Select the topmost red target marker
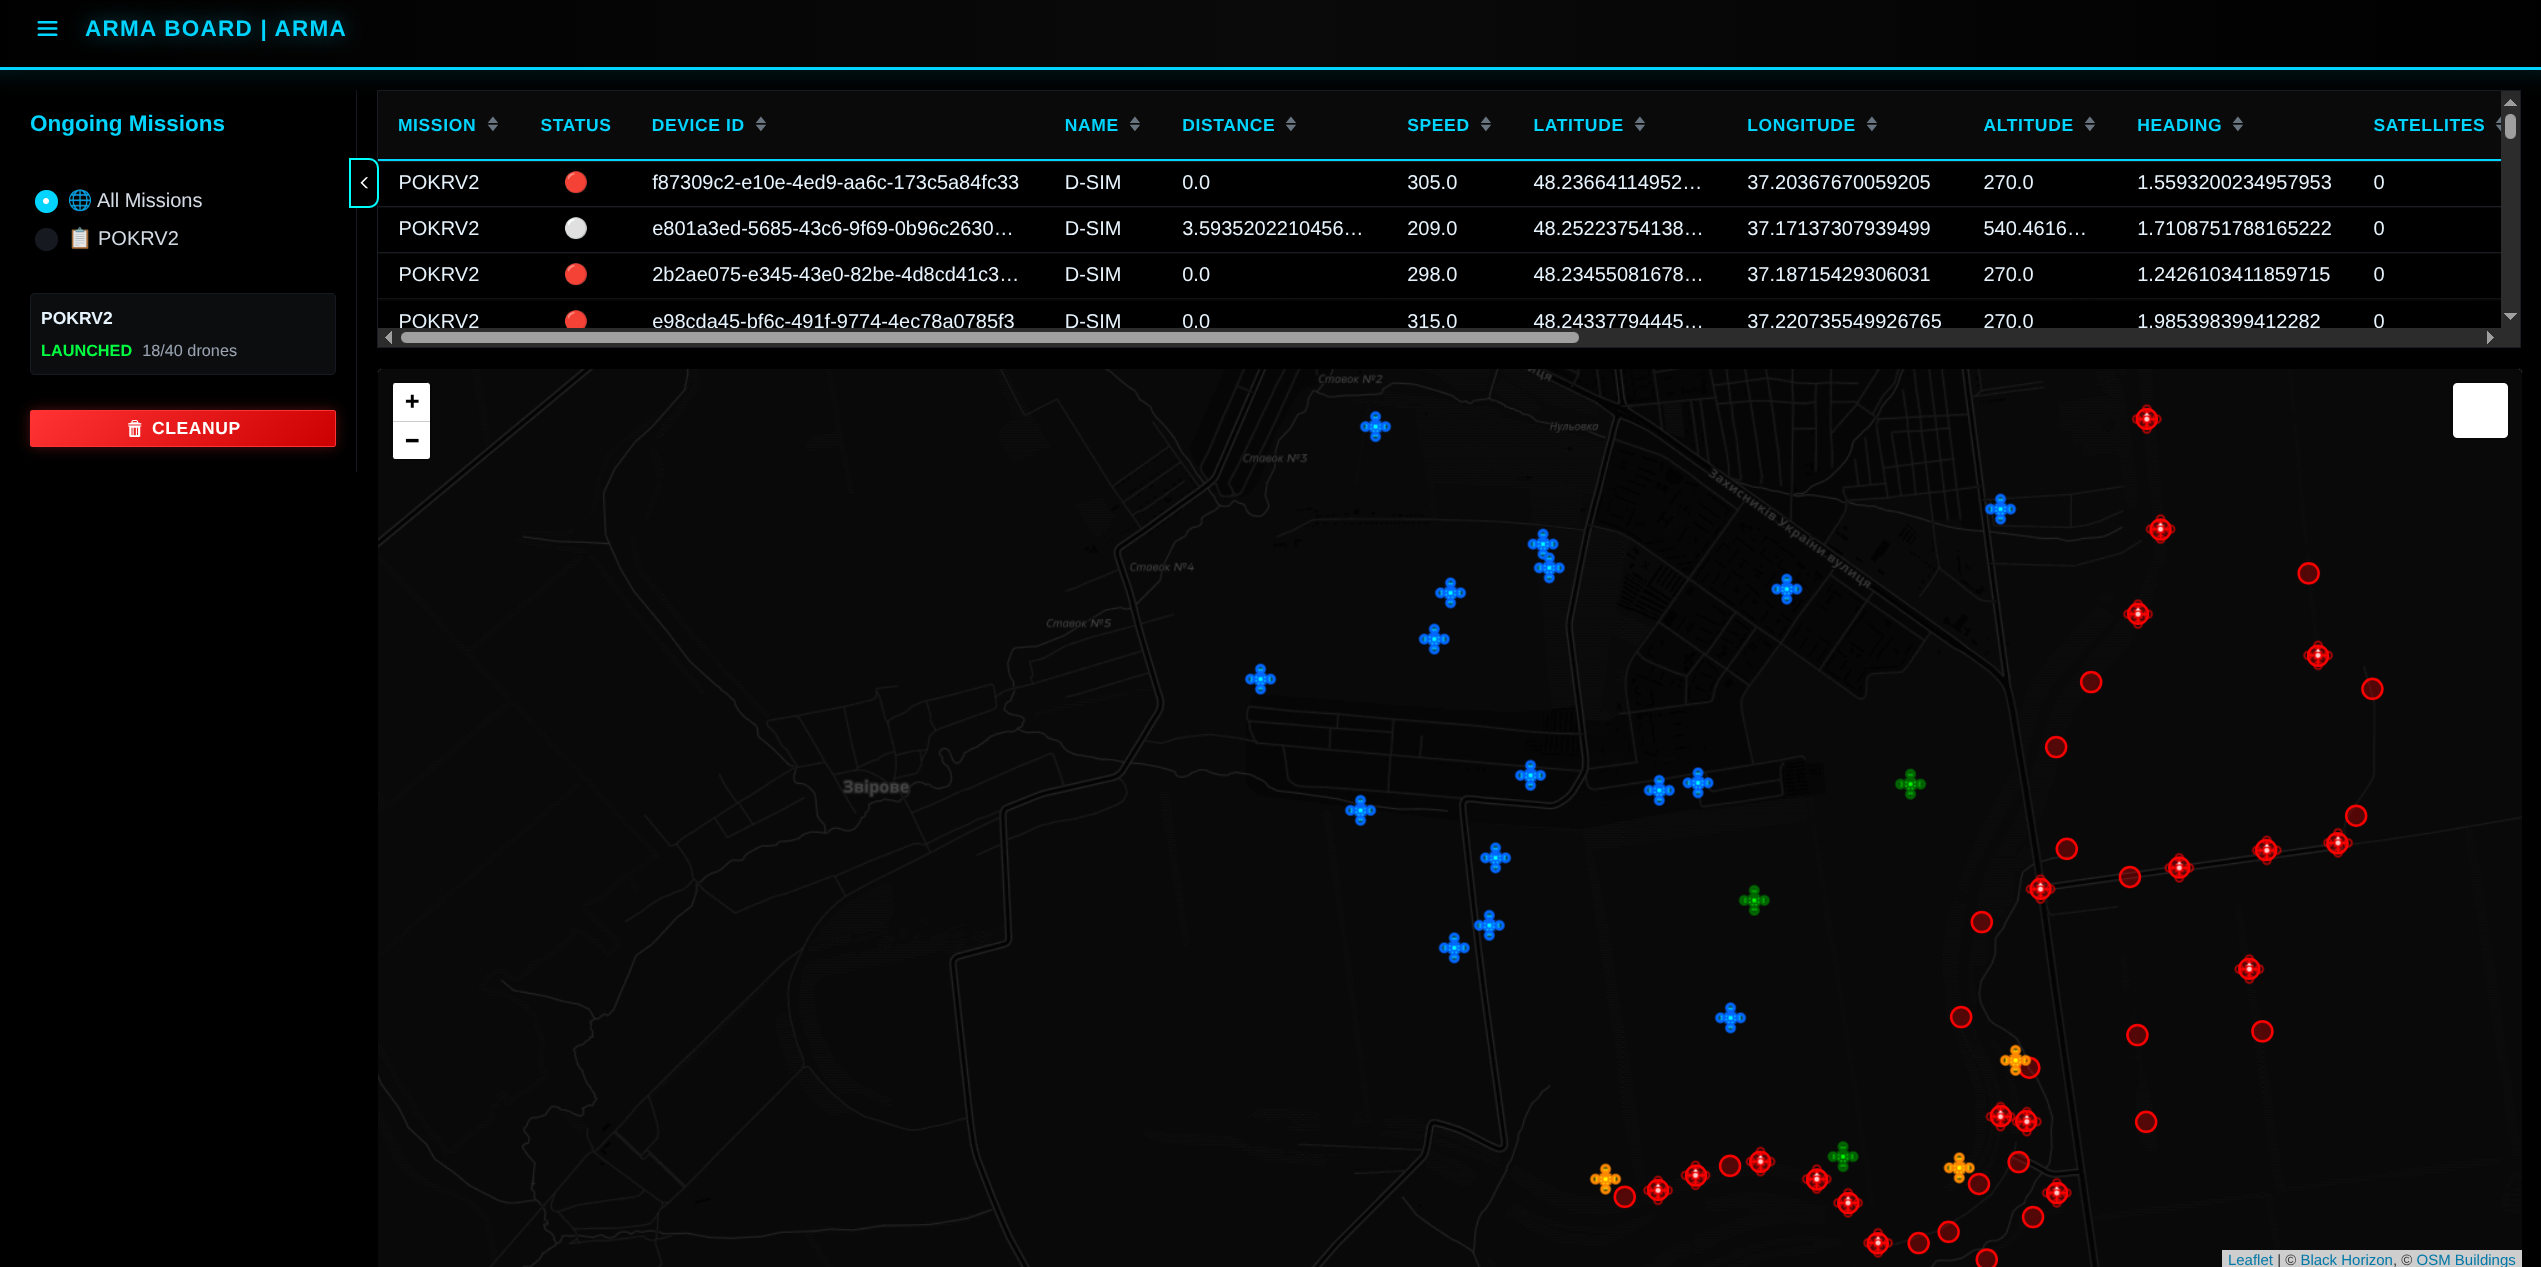 pos(2146,419)
